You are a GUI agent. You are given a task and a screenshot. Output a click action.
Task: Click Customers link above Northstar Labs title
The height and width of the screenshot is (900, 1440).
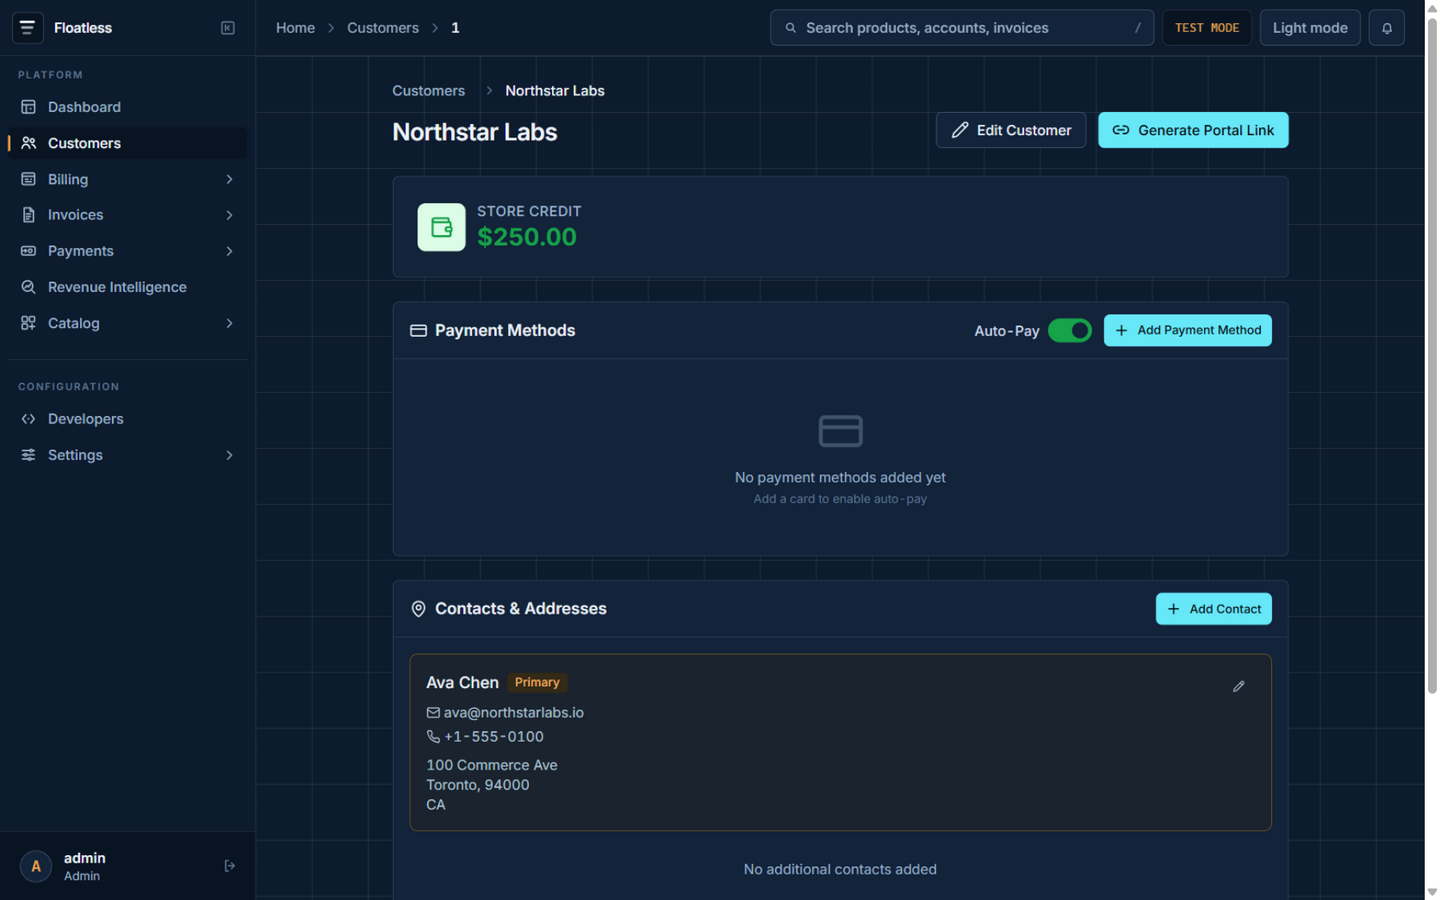pyautogui.click(x=428, y=91)
